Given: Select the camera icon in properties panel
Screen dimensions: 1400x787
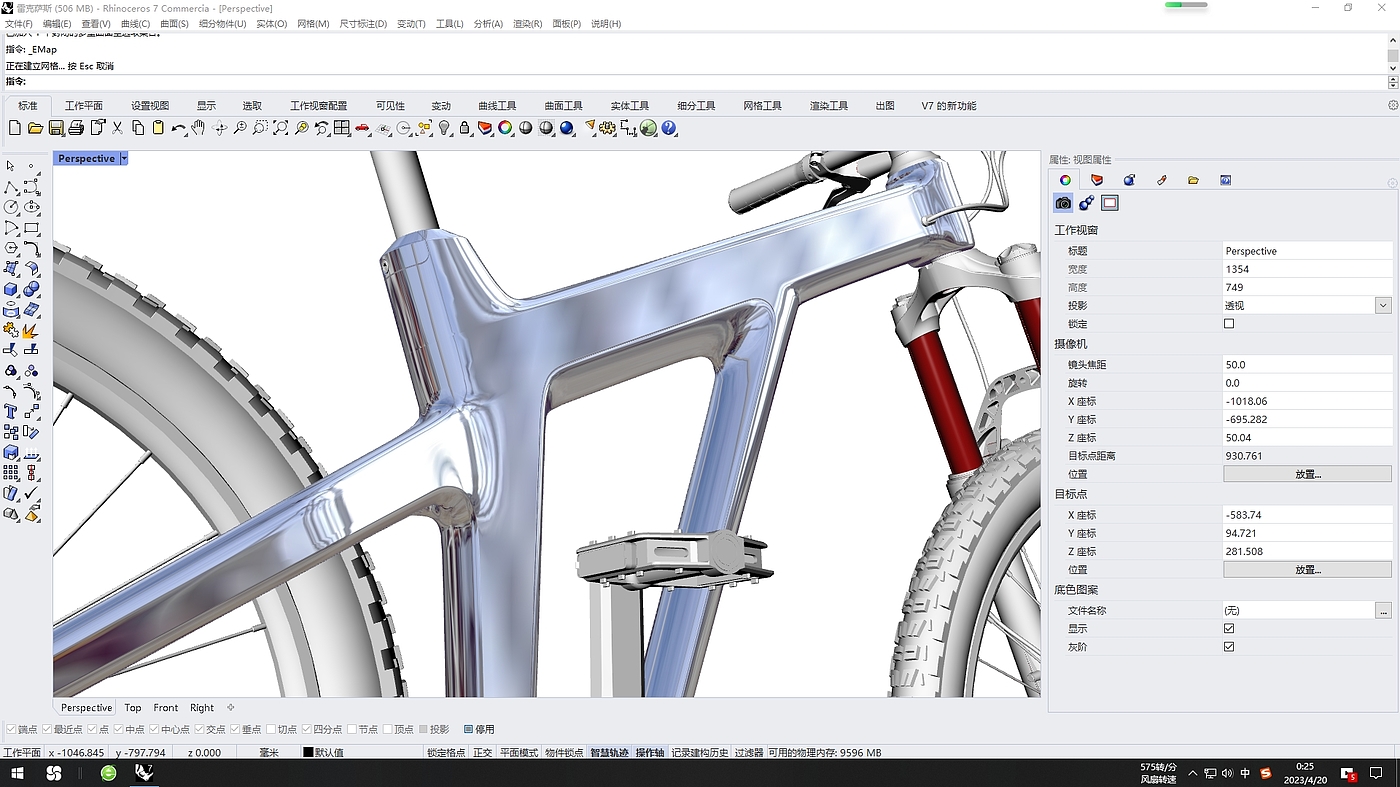Looking at the screenshot, I should tap(1063, 203).
